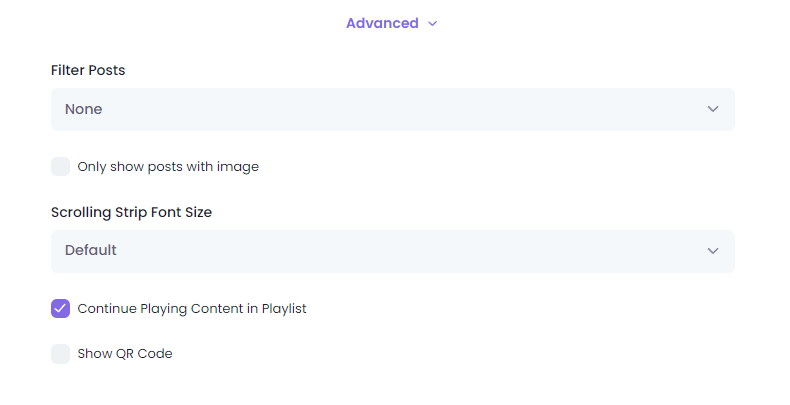This screenshot has height=405, width=790.
Task: Uncheck Continue Playing Content in Playlist checkbox
Action: click(60, 308)
